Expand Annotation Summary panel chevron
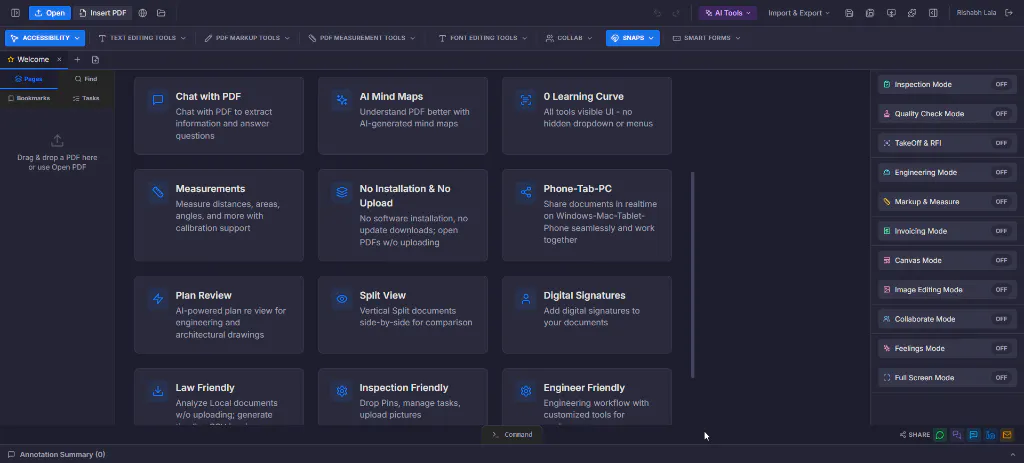This screenshot has height=463, width=1024. (1013, 455)
